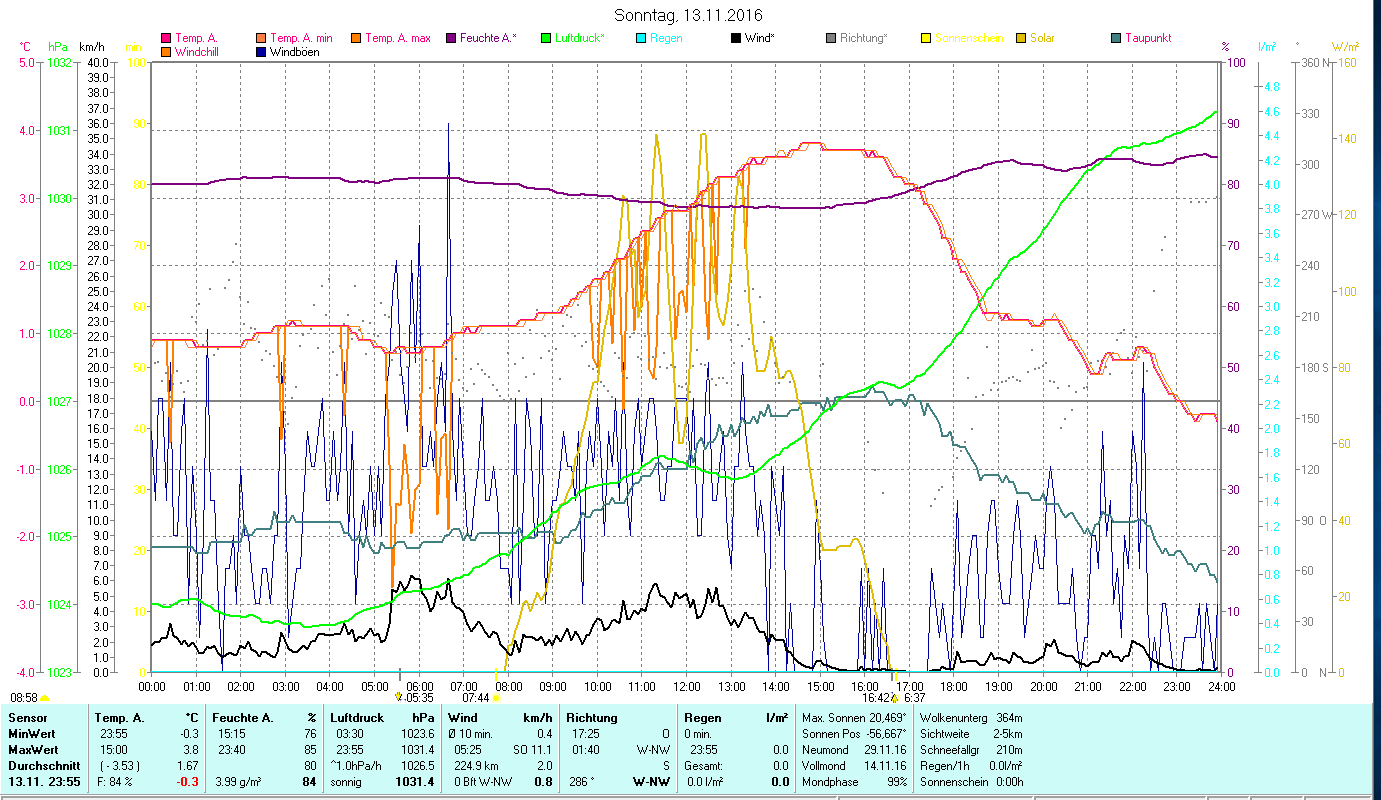Click the Wolkenunterg 364m entry
1381x800 pixels.
(970, 718)
